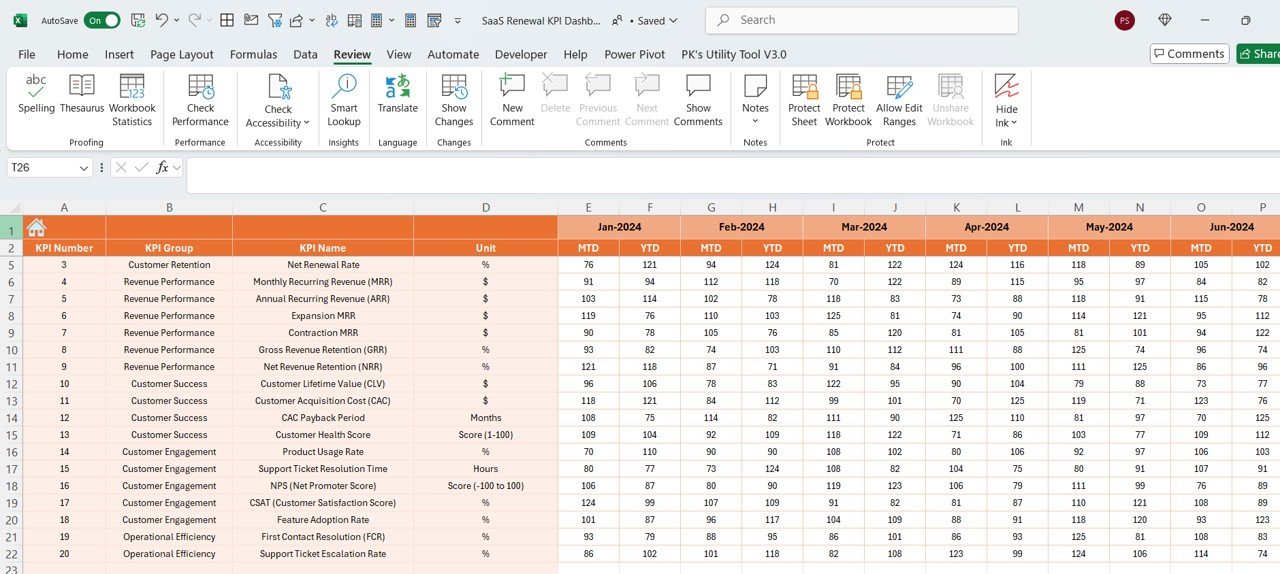Click cell 'CAC Payback Period'
The width and height of the screenshot is (1280, 574).
click(323, 418)
